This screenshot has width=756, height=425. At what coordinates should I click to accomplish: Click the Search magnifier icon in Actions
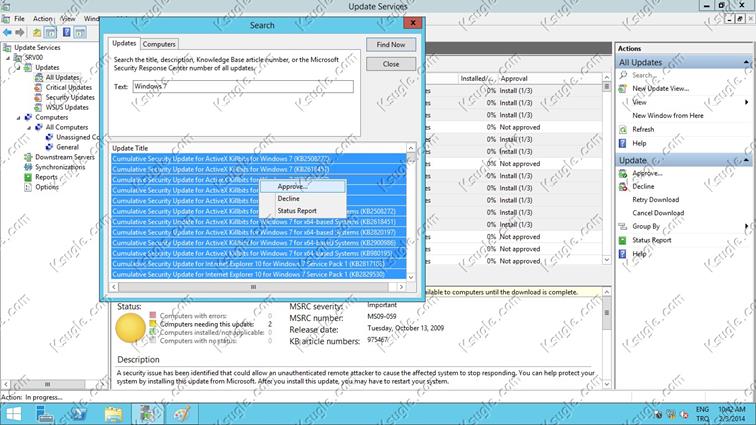(623, 75)
